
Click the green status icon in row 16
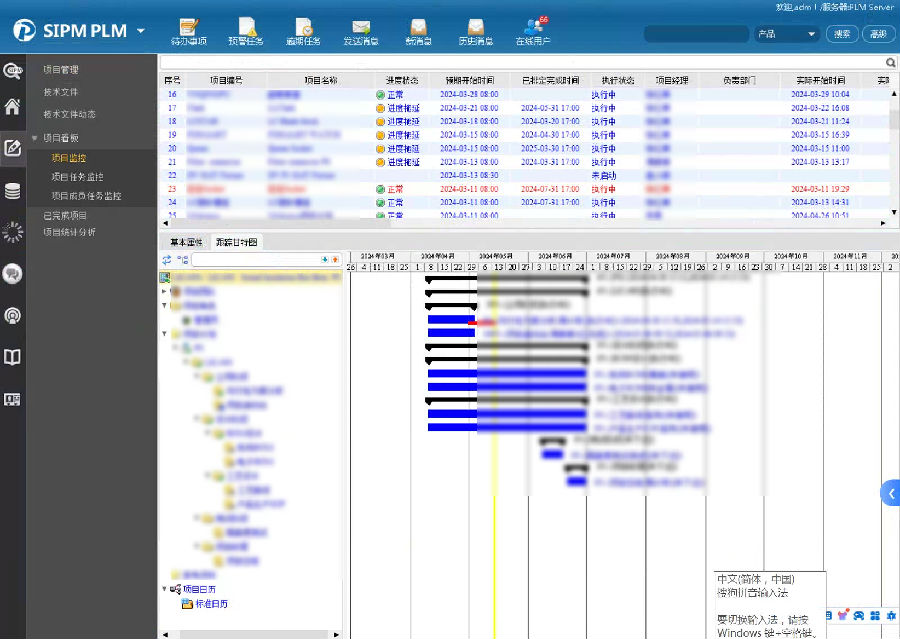tap(380, 95)
